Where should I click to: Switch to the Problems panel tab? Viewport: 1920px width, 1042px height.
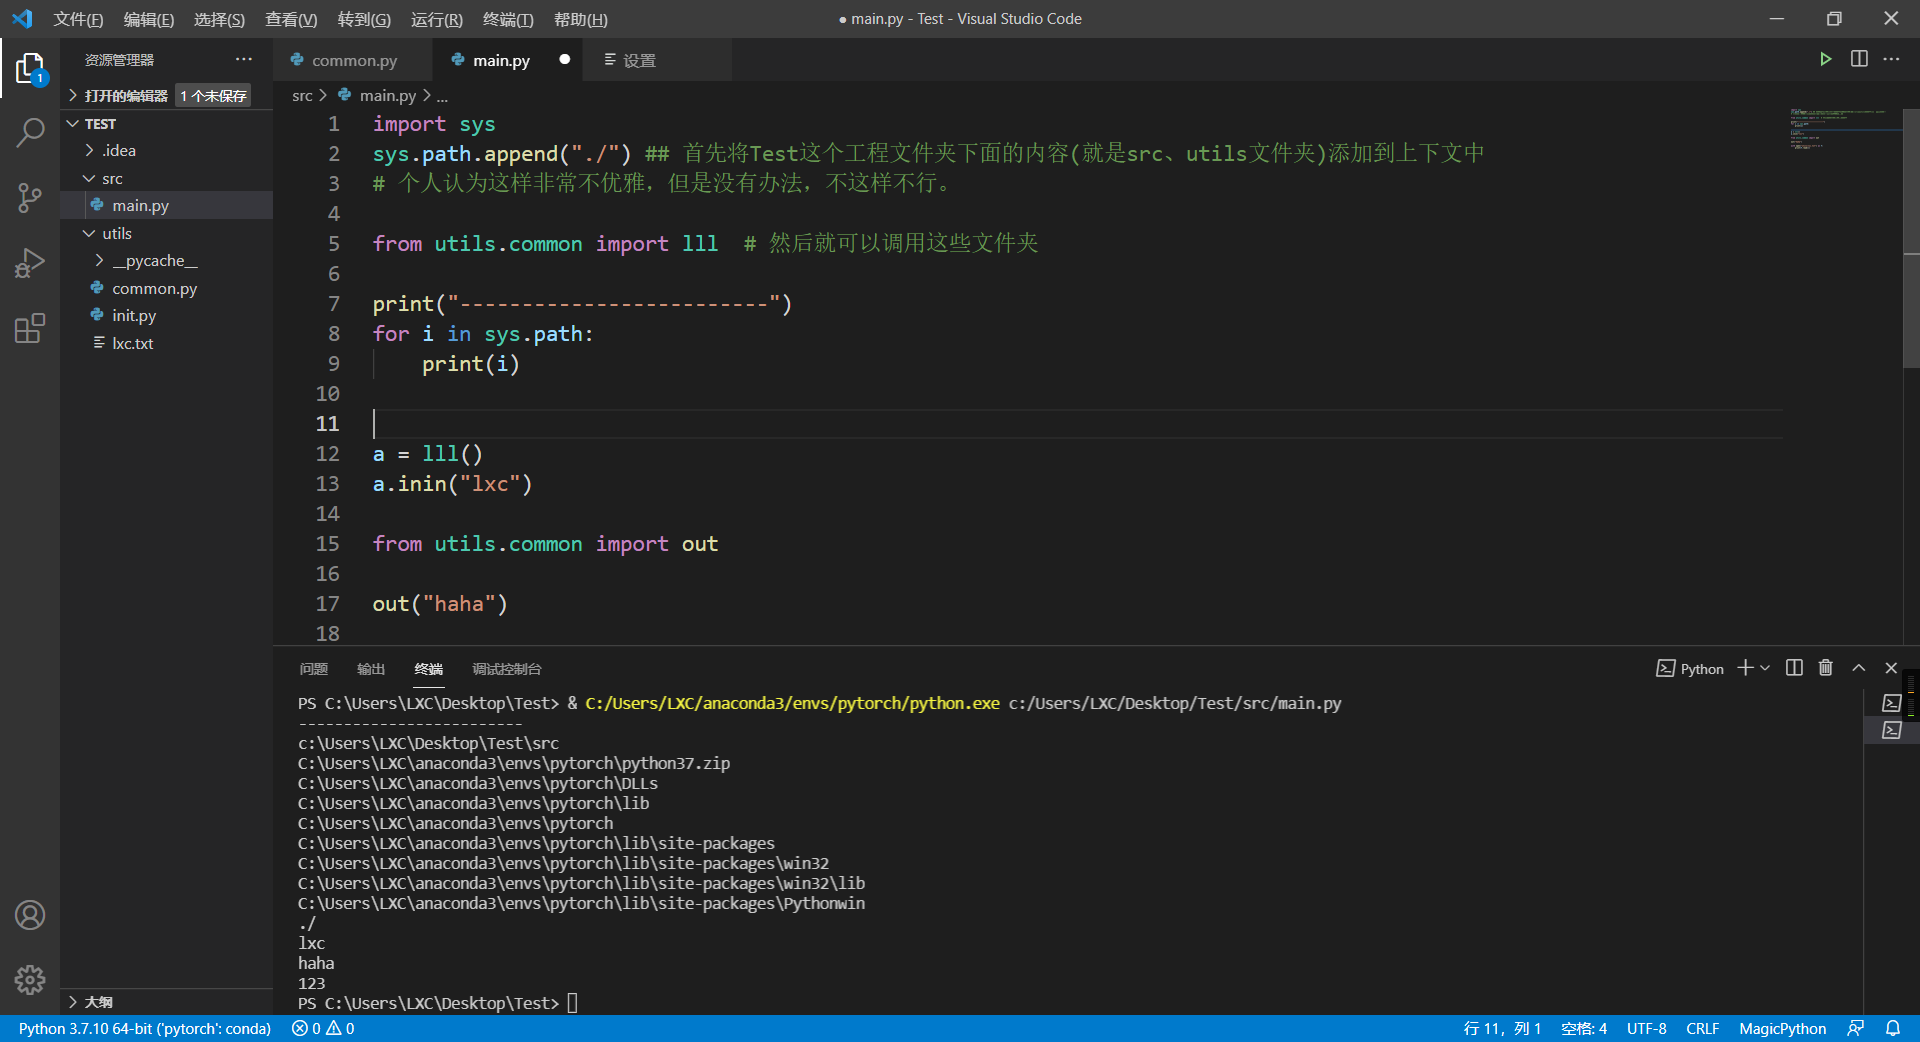coord(313,668)
